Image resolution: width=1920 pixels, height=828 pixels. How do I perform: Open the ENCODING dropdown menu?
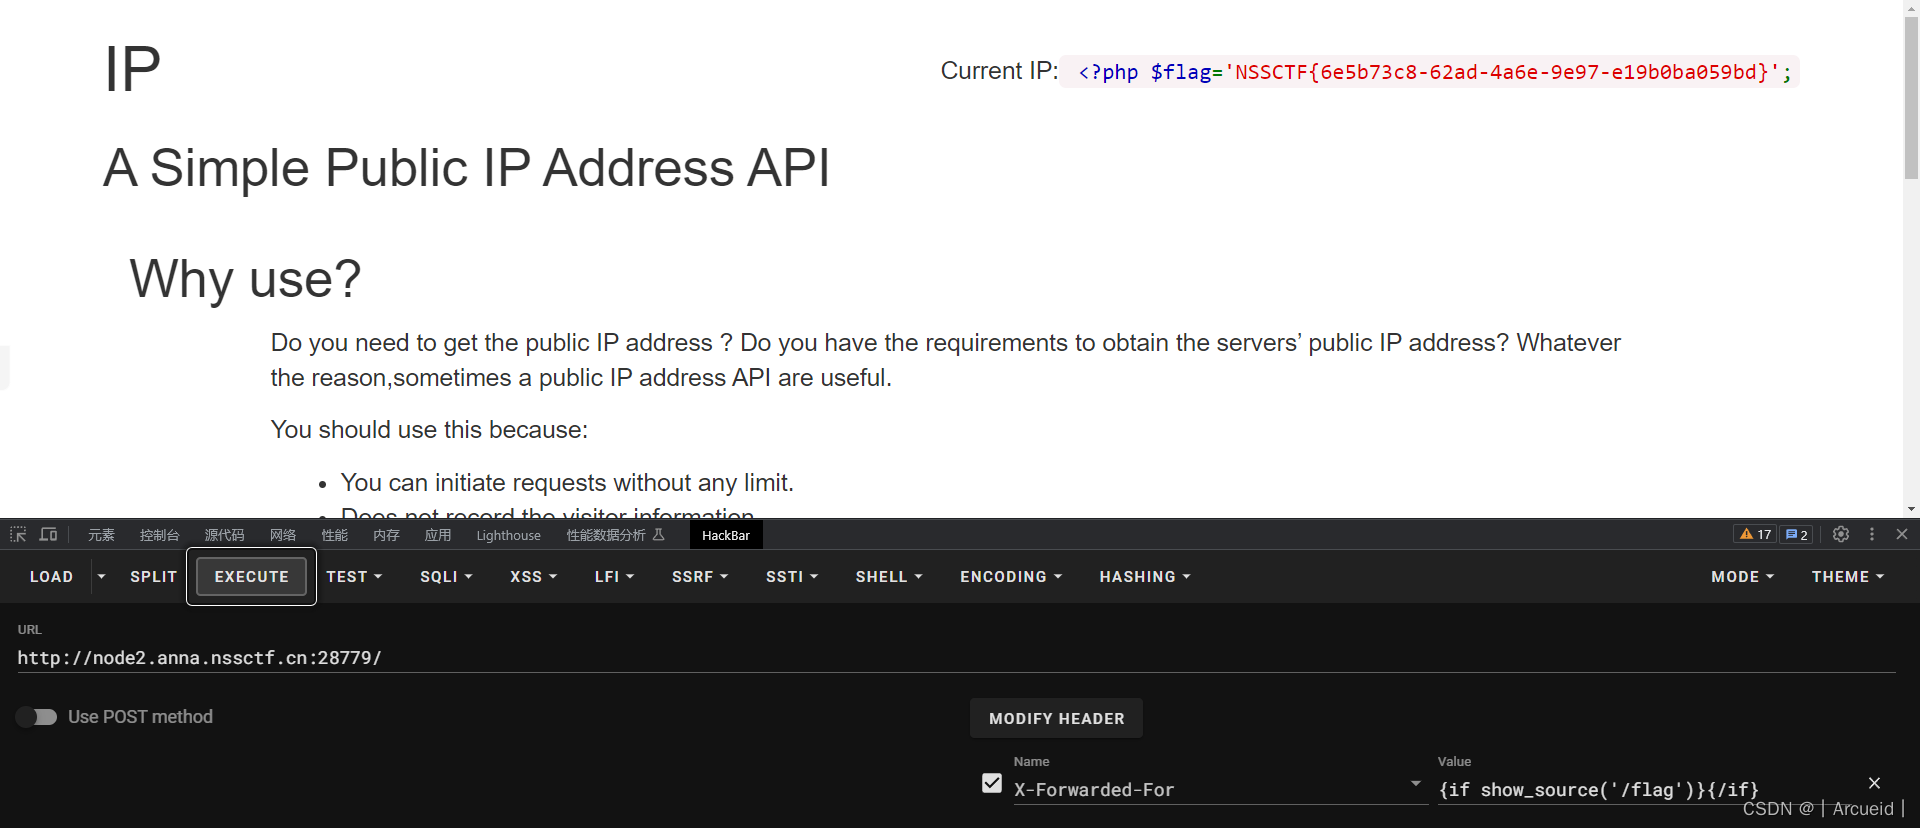point(1011,577)
